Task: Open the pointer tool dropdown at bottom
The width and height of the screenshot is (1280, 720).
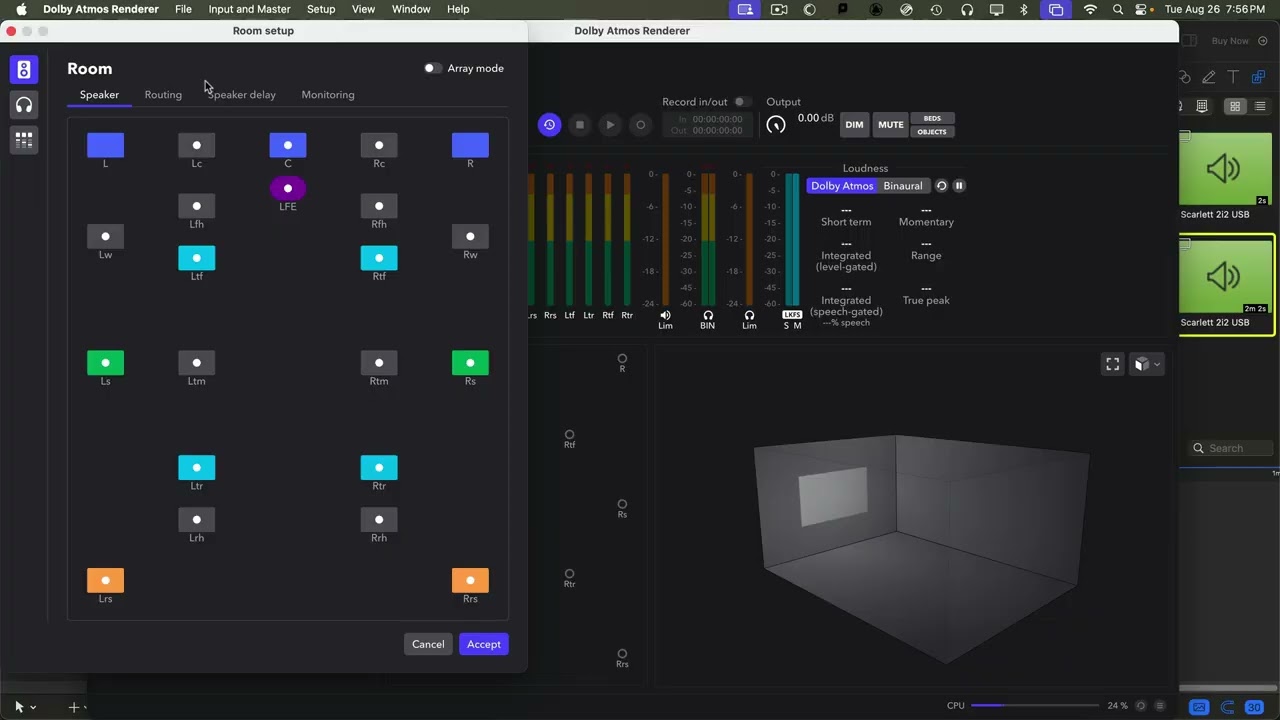Action: click(x=25, y=707)
